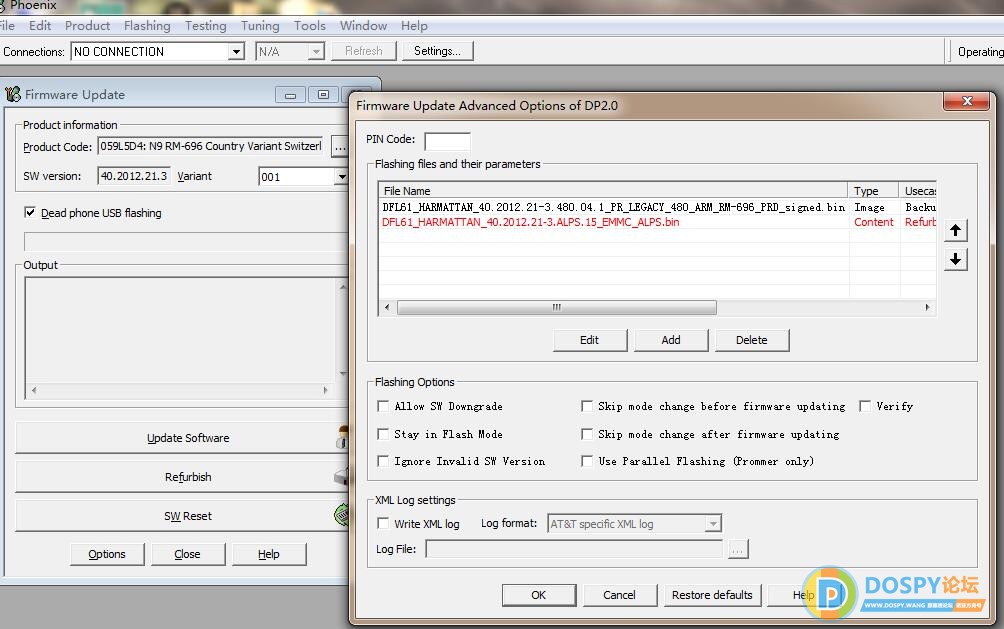Open the Product menu
1004x629 pixels.
point(87,26)
